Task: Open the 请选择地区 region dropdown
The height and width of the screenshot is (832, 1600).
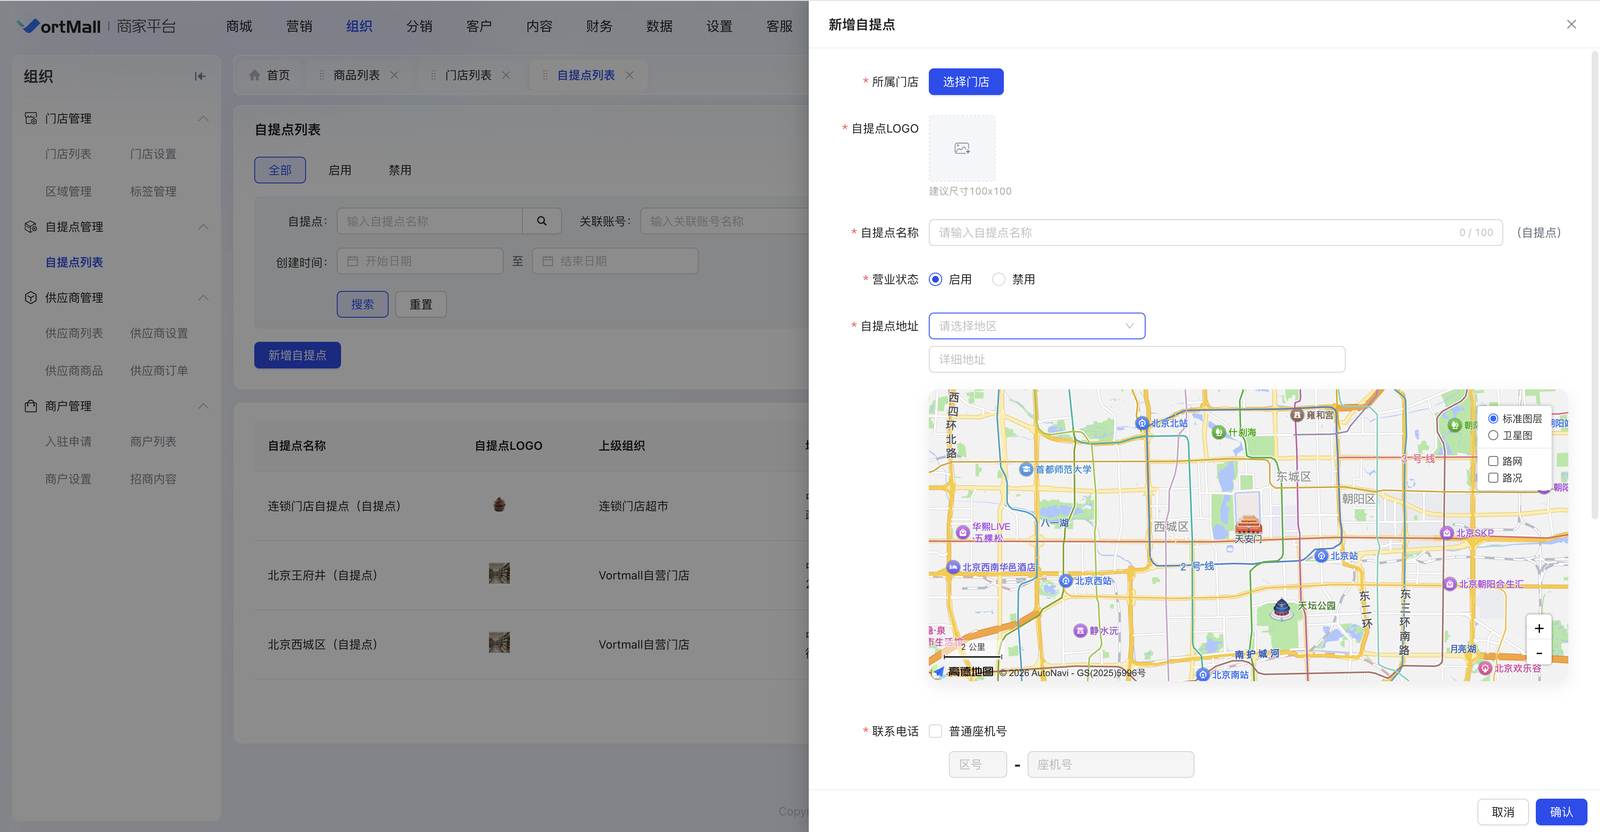Action: pyautogui.click(x=1036, y=326)
